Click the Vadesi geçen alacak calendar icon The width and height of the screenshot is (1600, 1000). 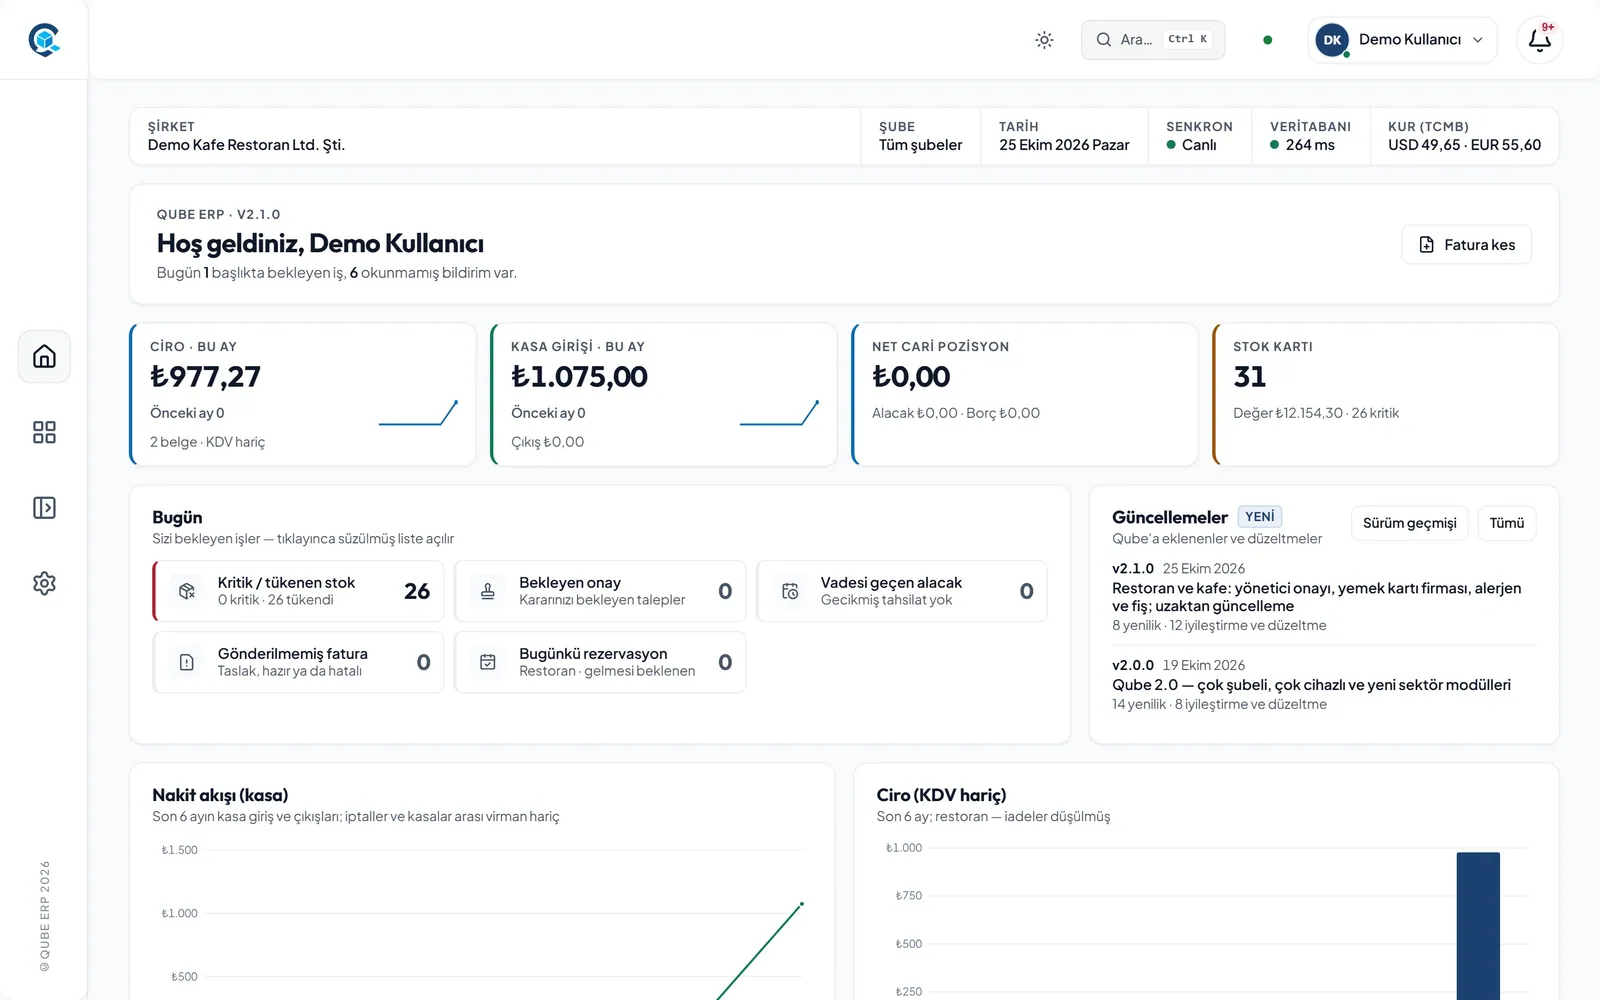(790, 591)
